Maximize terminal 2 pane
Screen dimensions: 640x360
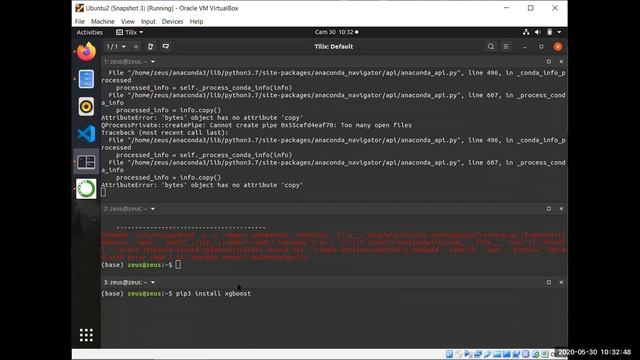[549, 209]
